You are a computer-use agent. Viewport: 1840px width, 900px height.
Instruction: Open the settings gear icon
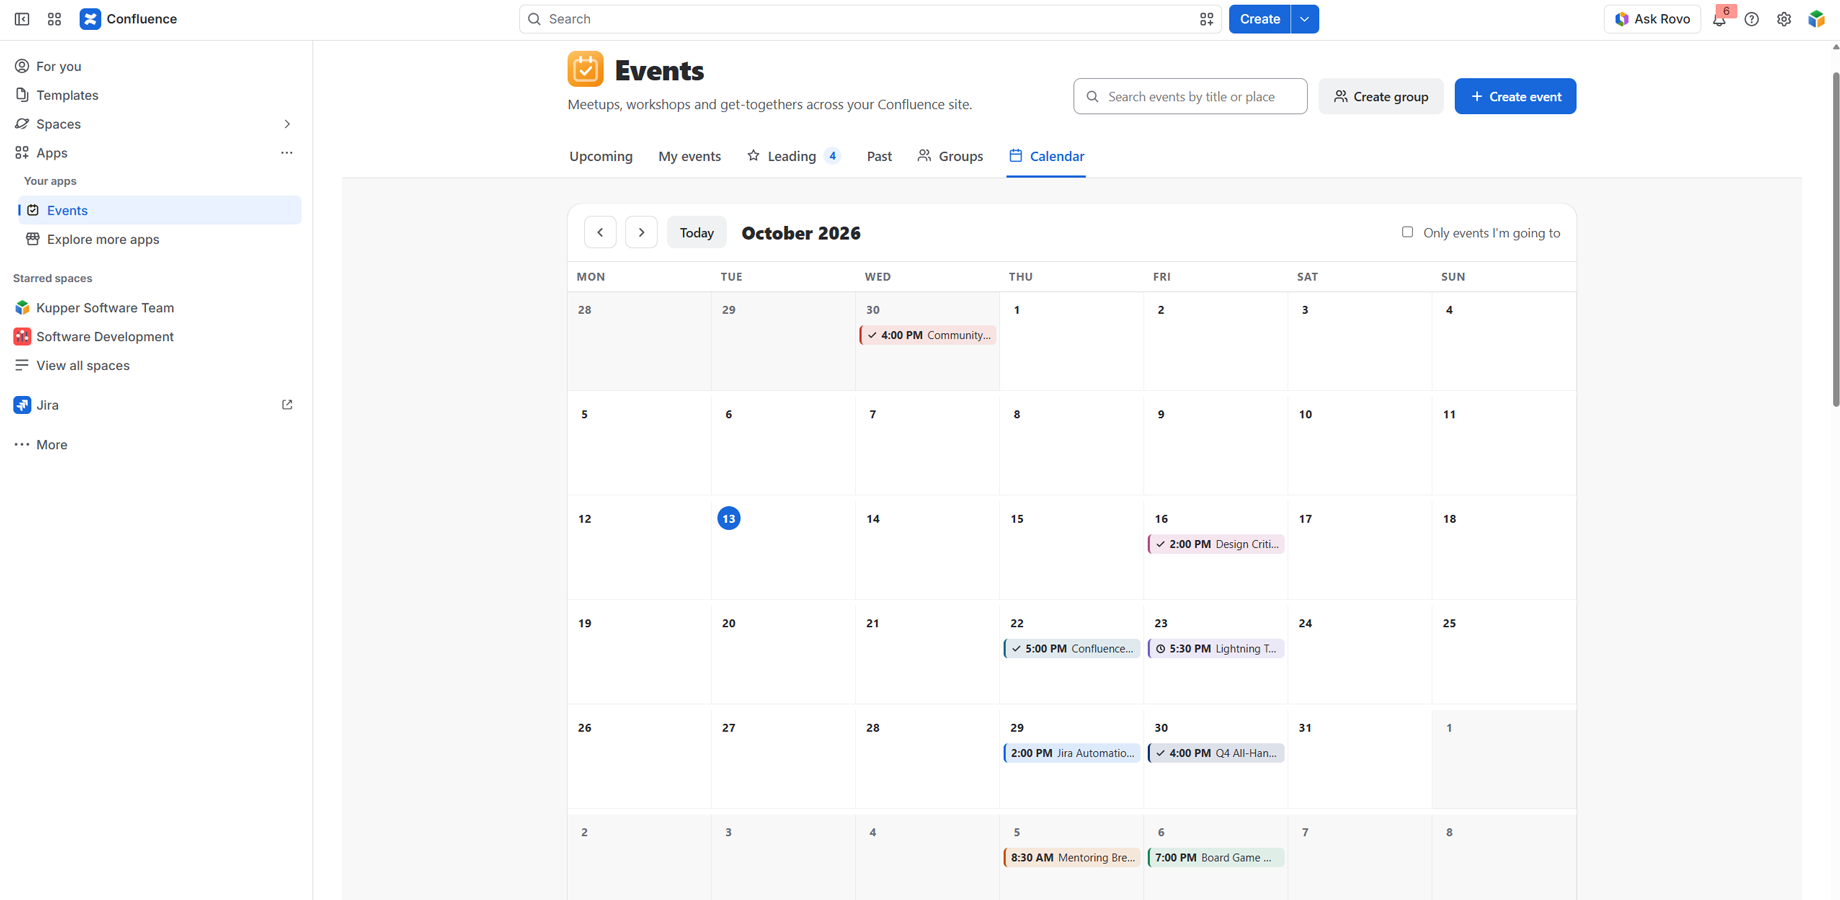click(1784, 19)
